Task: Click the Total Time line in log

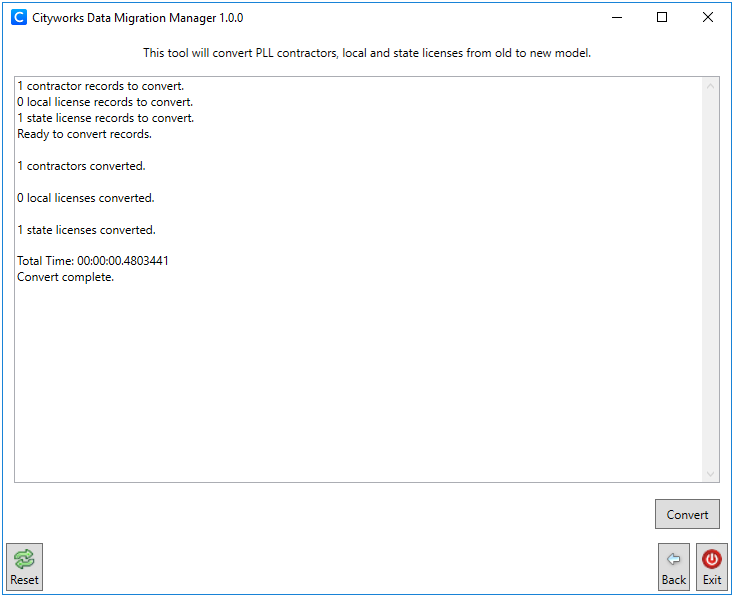Action: click(x=93, y=261)
